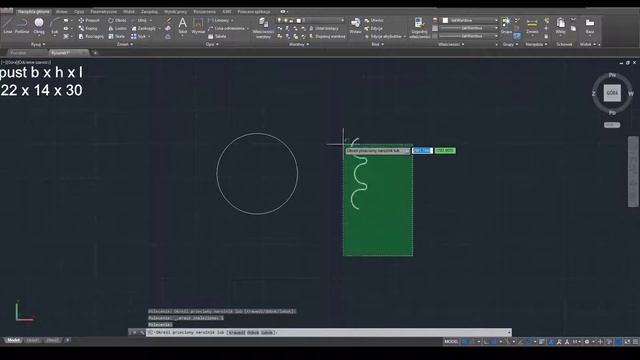Click the blue dynamic input coordinate field
The width and height of the screenshot is (640, 360).
pyautogui.click(x=422, y=151)
